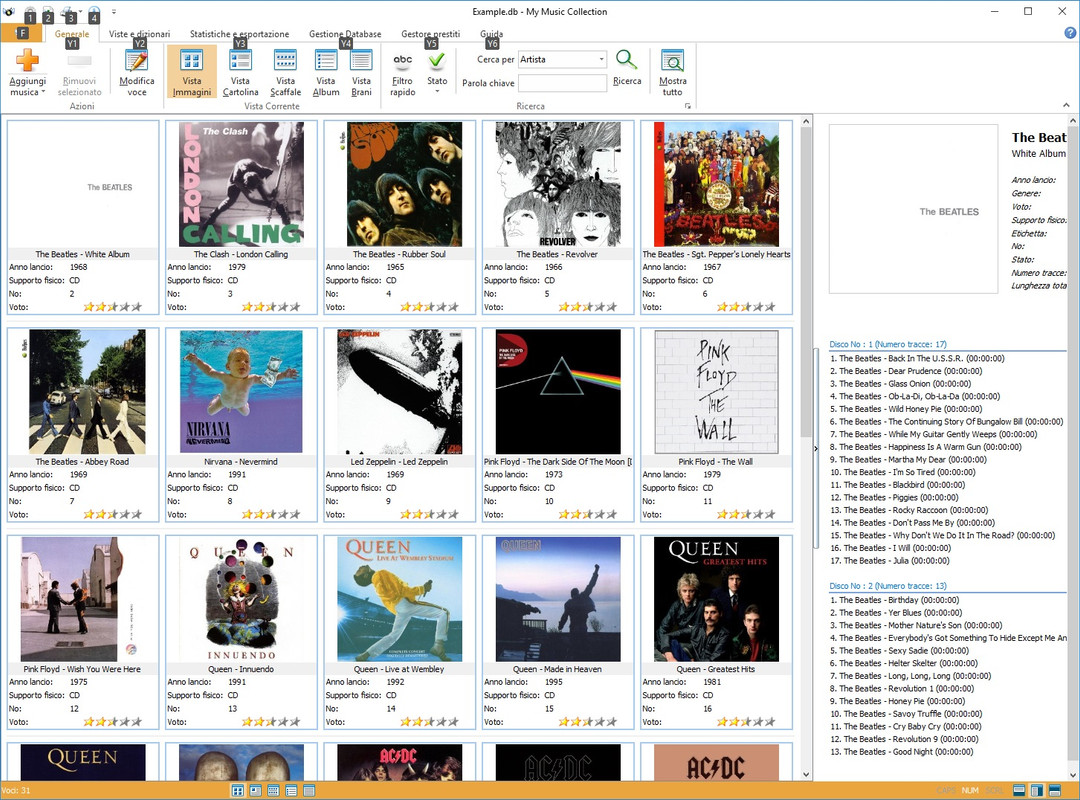Click the help question mark icon
Screen dimensions: 1080x800
(1070, 32)
